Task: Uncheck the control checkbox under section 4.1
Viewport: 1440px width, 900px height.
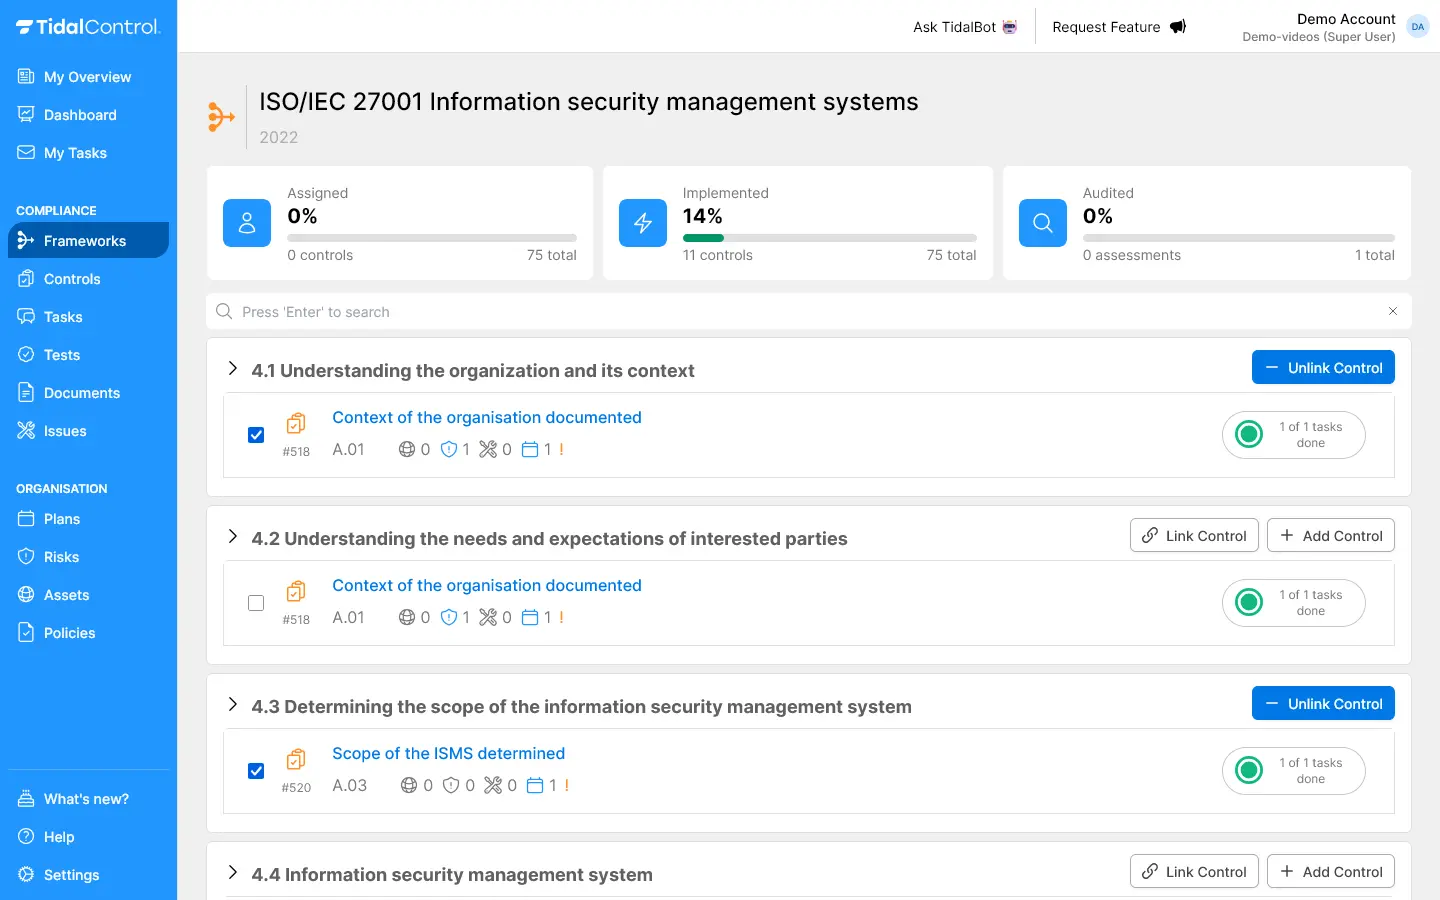Action: click(x=256, y=435)
